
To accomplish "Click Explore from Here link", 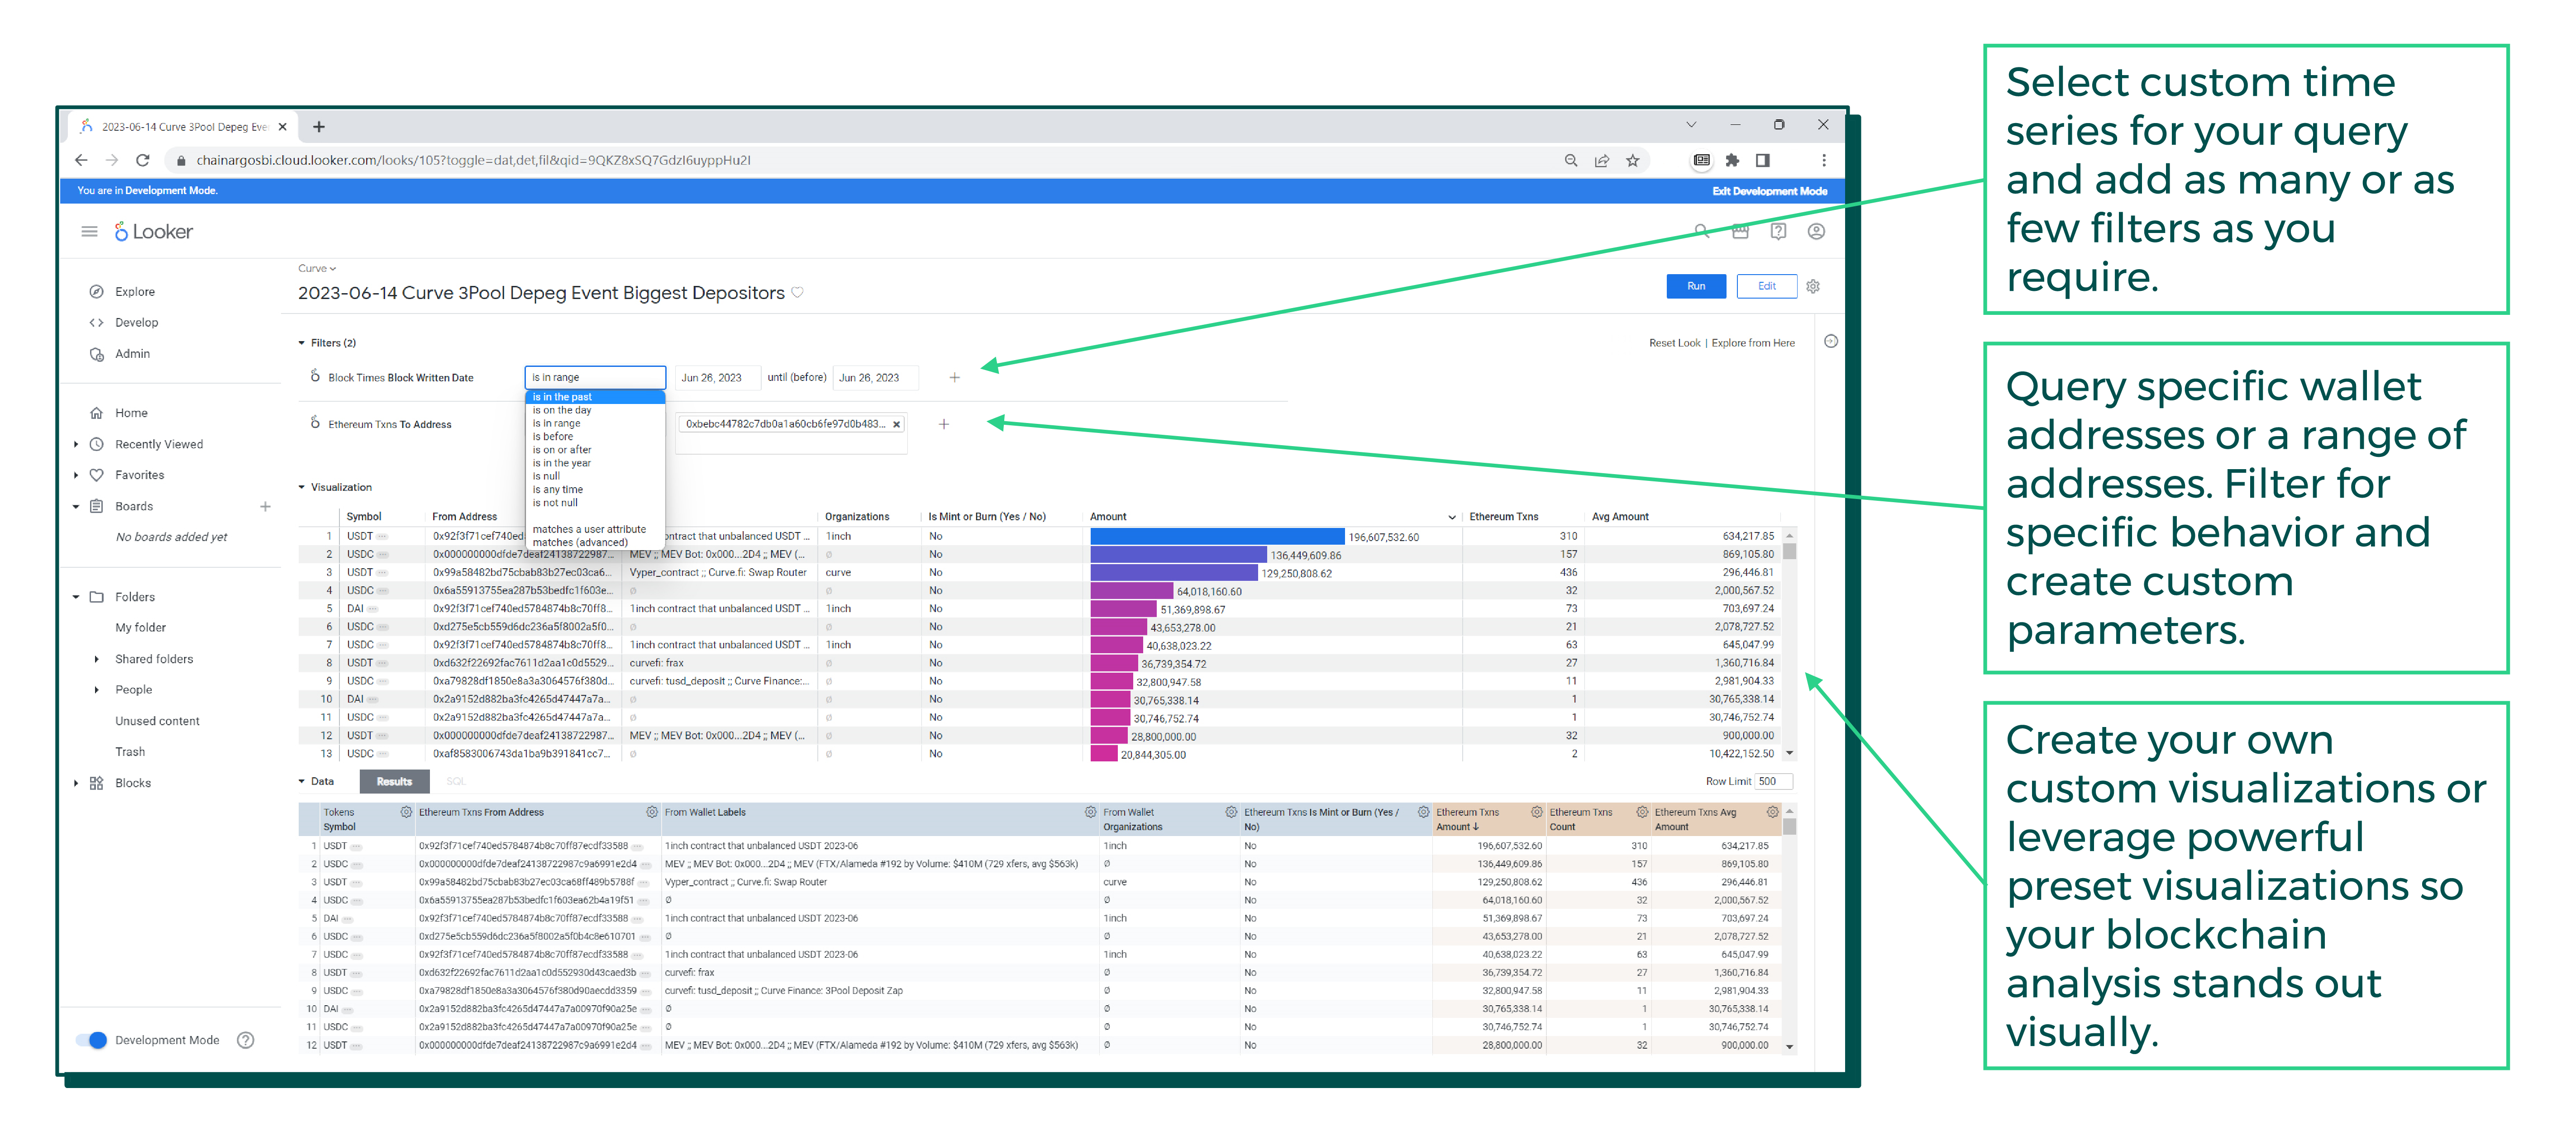I will click(x=1752, y=343).
